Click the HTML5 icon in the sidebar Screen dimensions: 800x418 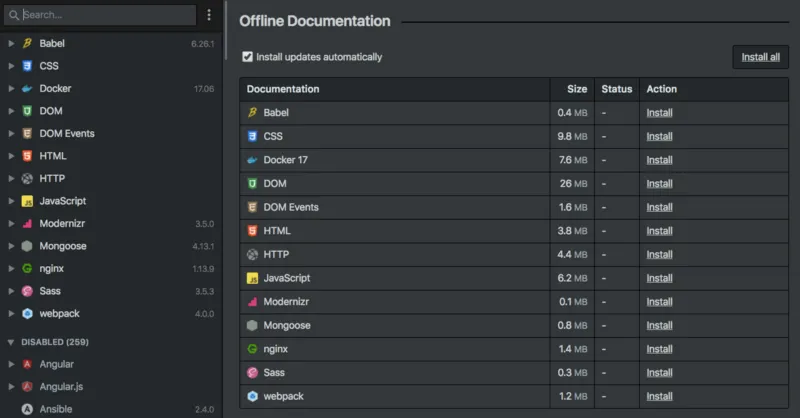(x=27, y=156)
